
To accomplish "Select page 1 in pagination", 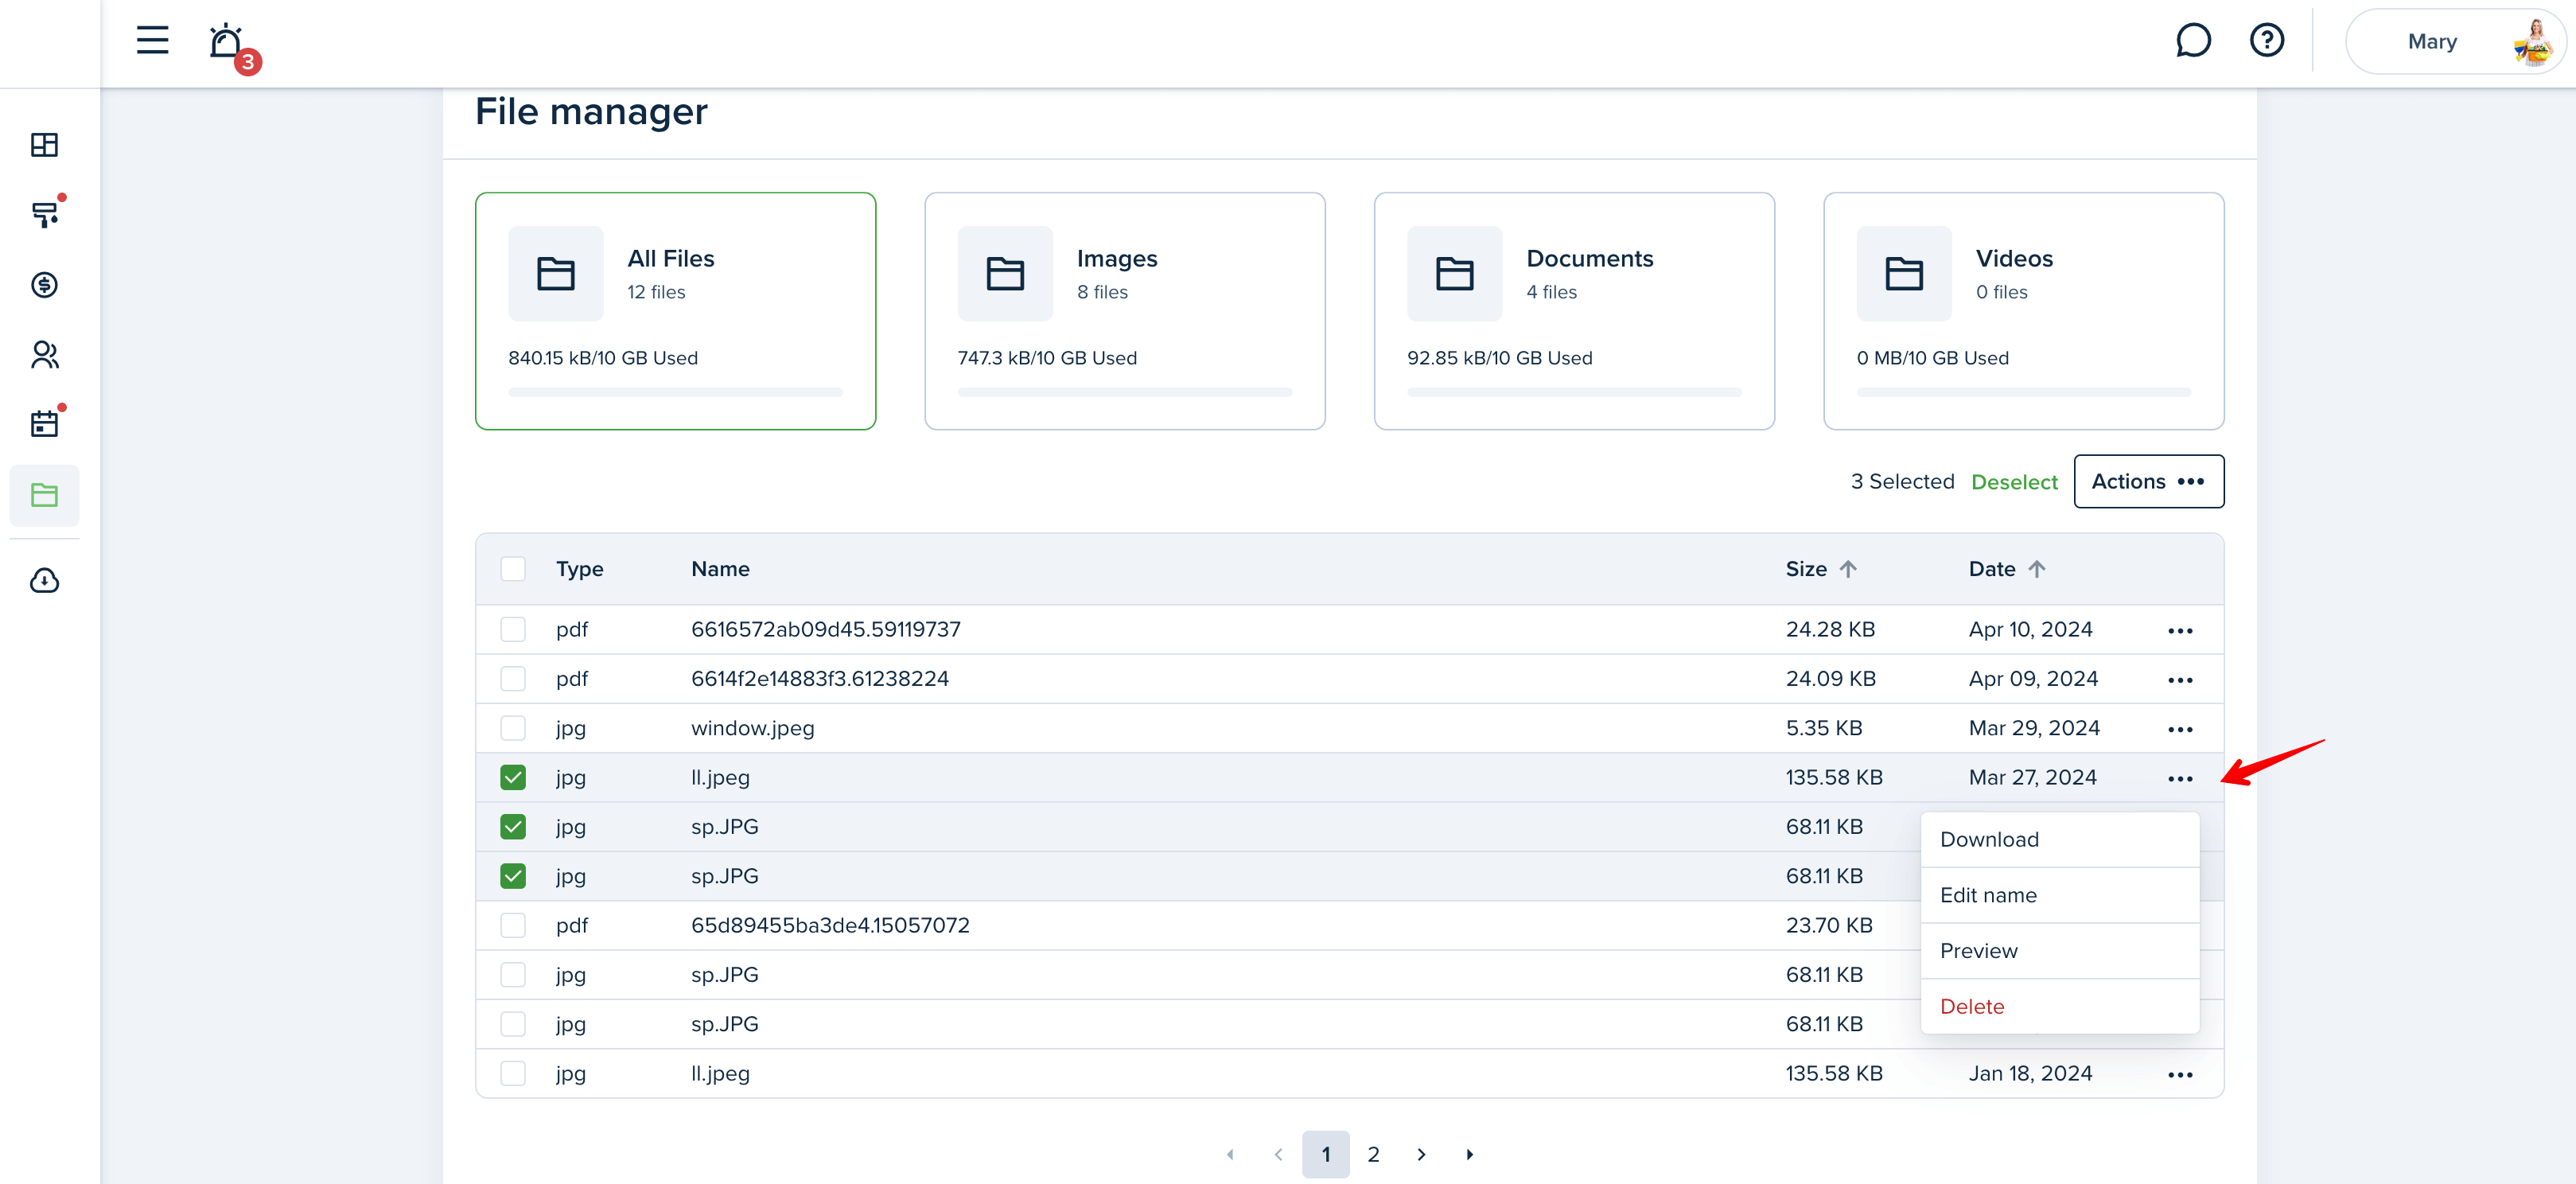I will point(1325,1154).
